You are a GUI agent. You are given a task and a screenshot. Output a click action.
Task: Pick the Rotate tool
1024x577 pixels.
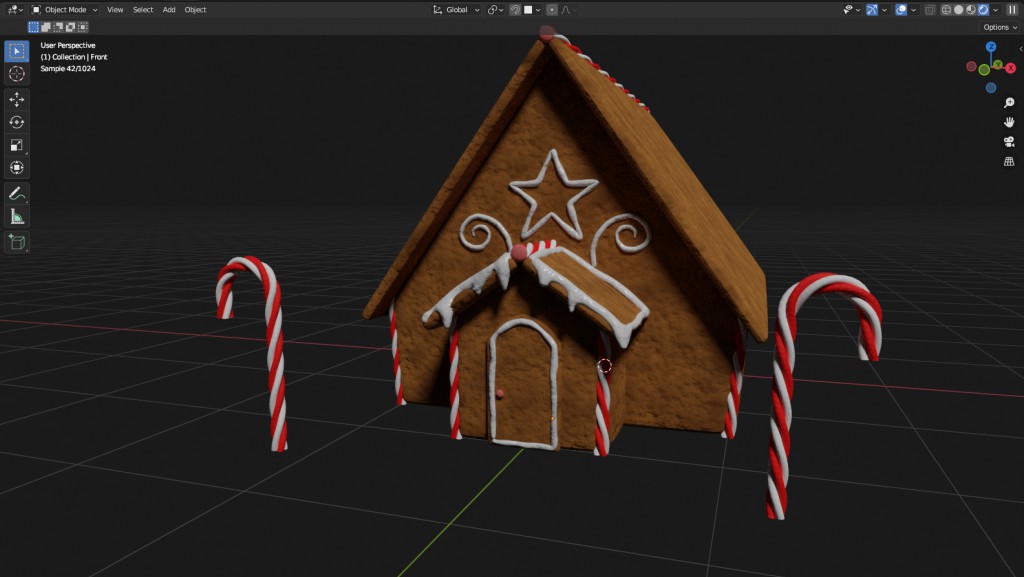[x=17, y=122]
